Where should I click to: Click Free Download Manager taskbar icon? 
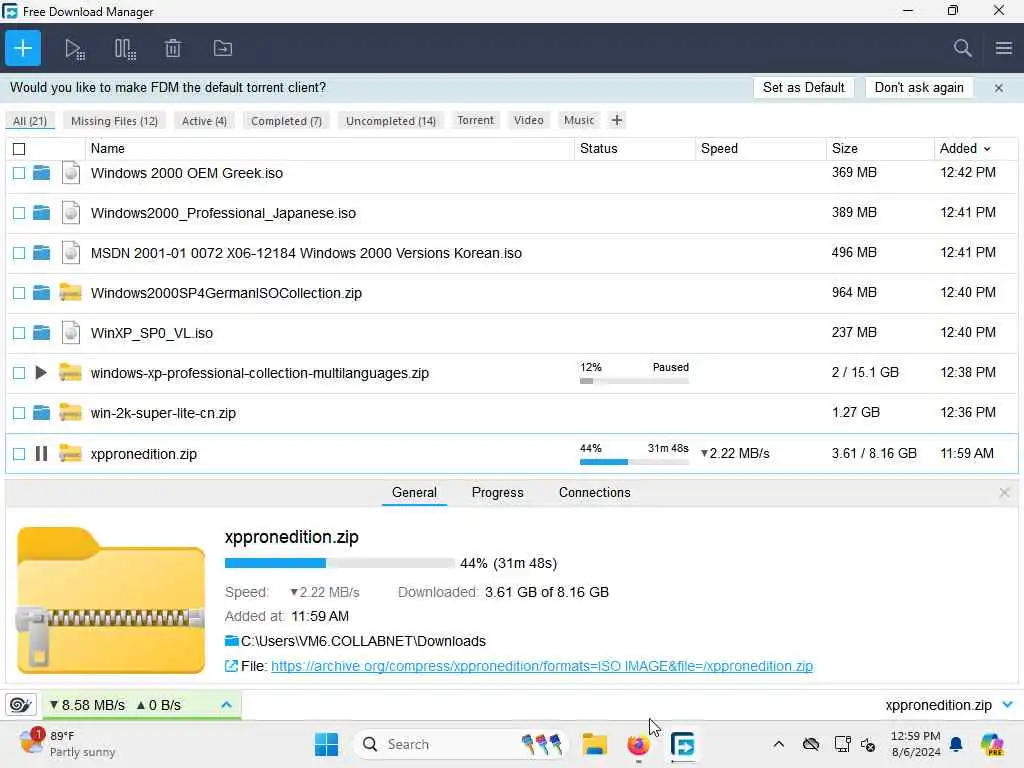point(682,744)
